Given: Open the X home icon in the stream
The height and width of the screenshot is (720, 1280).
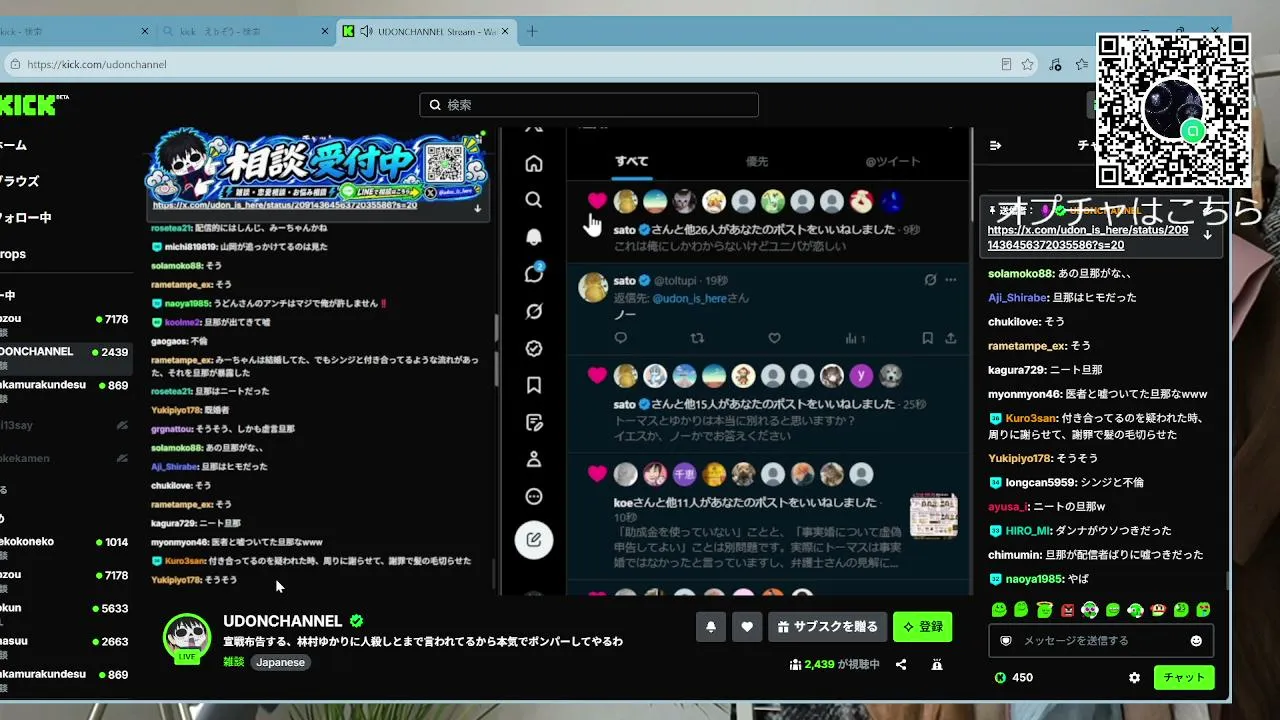Looking at the screenshot, I should (x=534, y=163).
